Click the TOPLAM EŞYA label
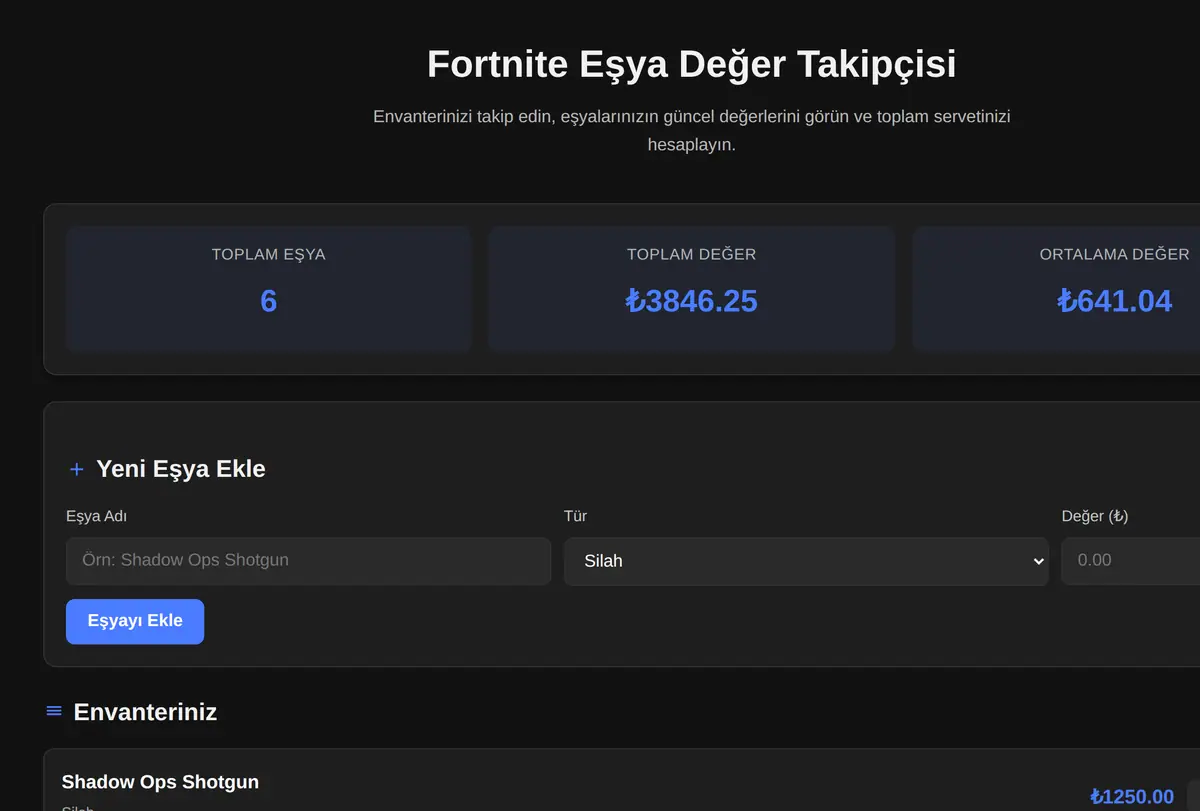This screenshot has width=1200, height=811. [268, 254]
